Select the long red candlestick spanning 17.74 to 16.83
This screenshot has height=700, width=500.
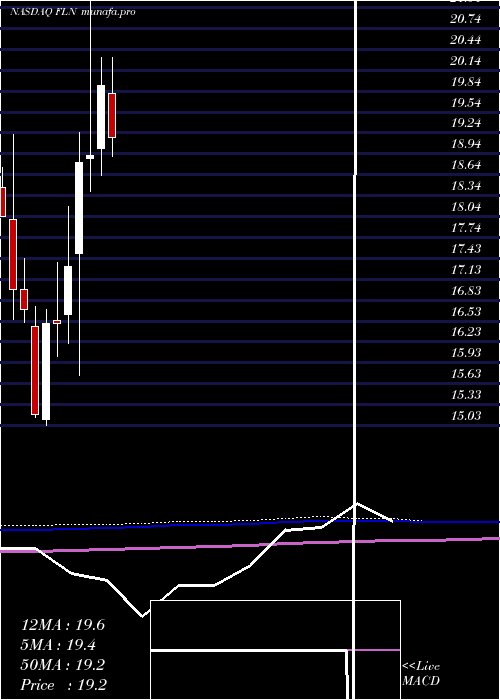coord(13,254)
